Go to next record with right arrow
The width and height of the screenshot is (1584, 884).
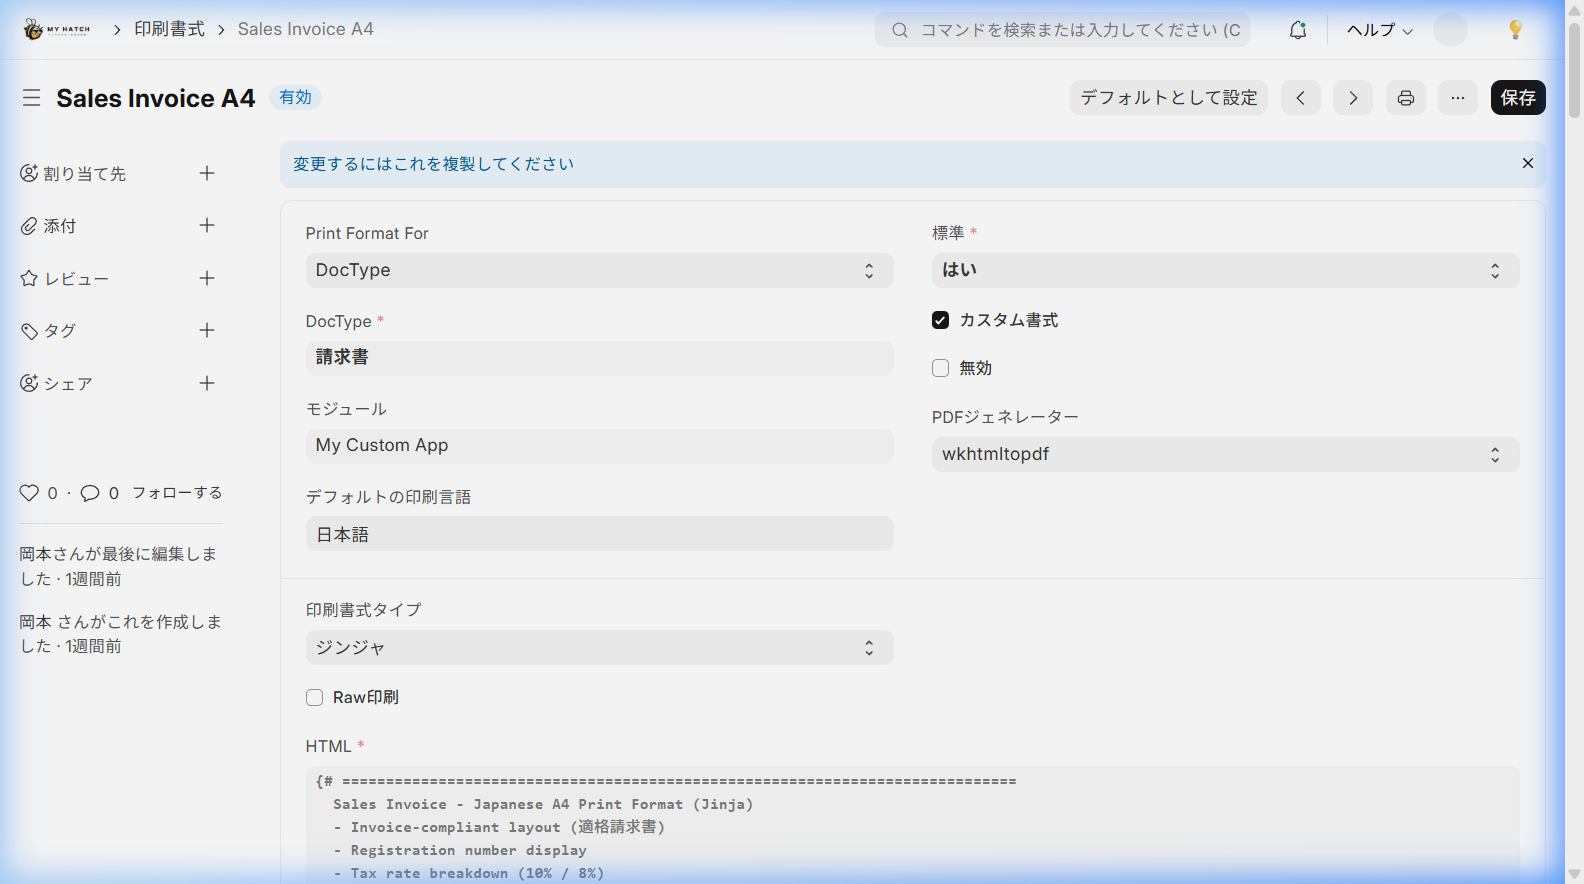[x=1352, y=98]
